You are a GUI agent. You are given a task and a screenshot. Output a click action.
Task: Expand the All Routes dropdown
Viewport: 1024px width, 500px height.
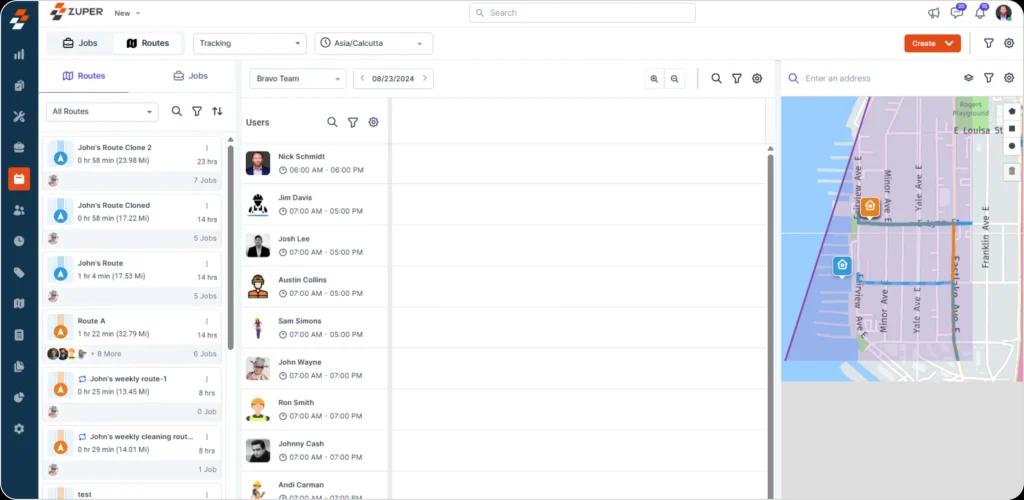[x=102, y=112]
